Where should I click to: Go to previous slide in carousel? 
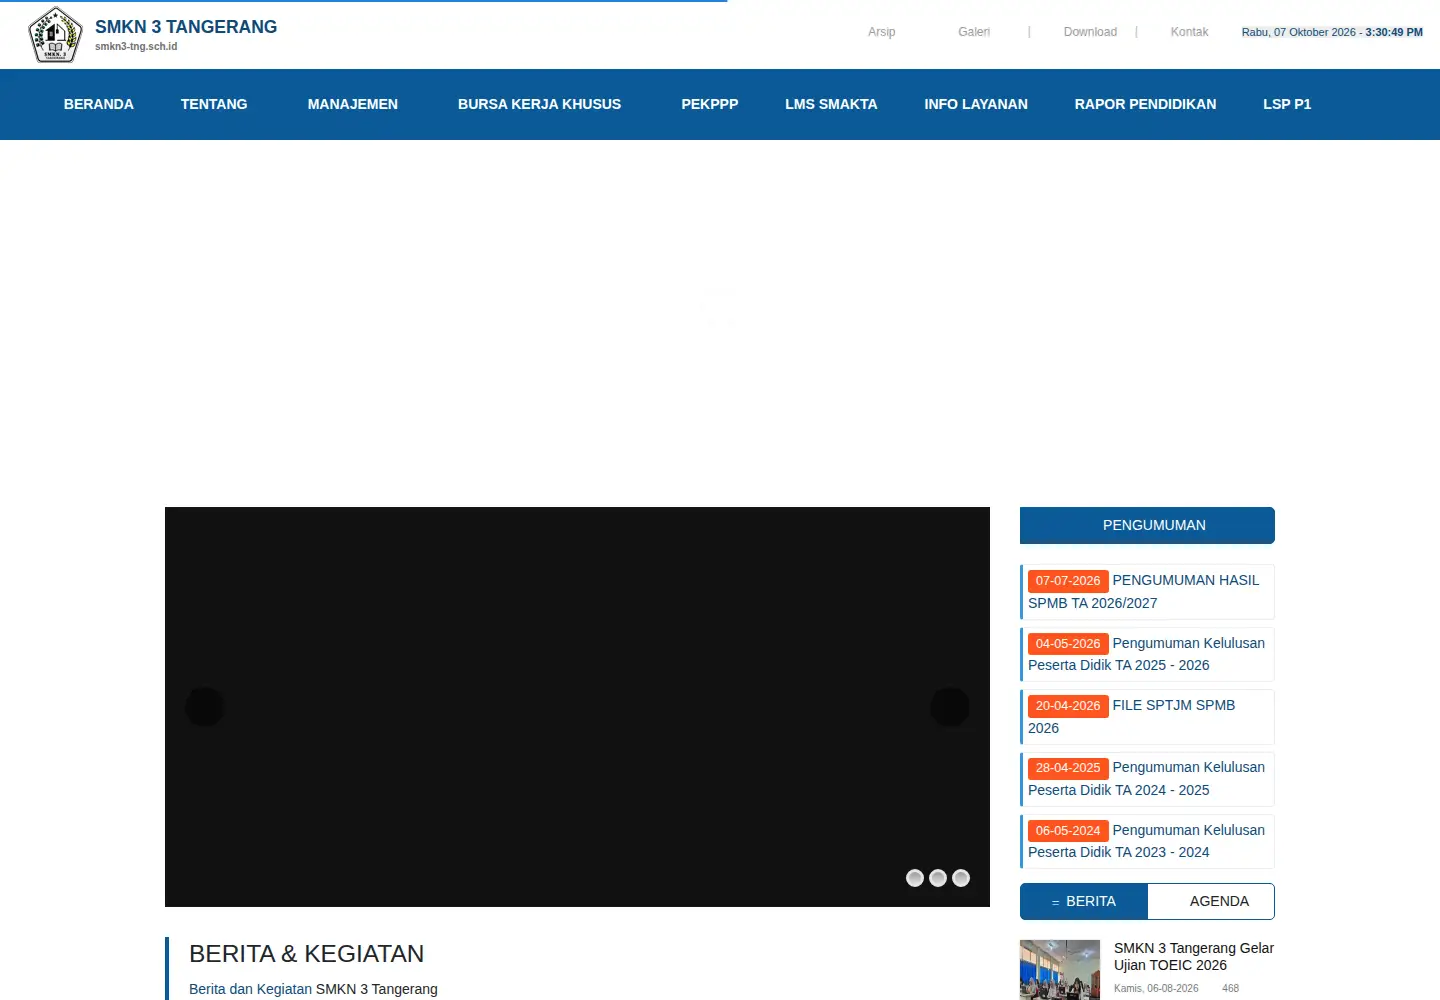tap(205, 707)
